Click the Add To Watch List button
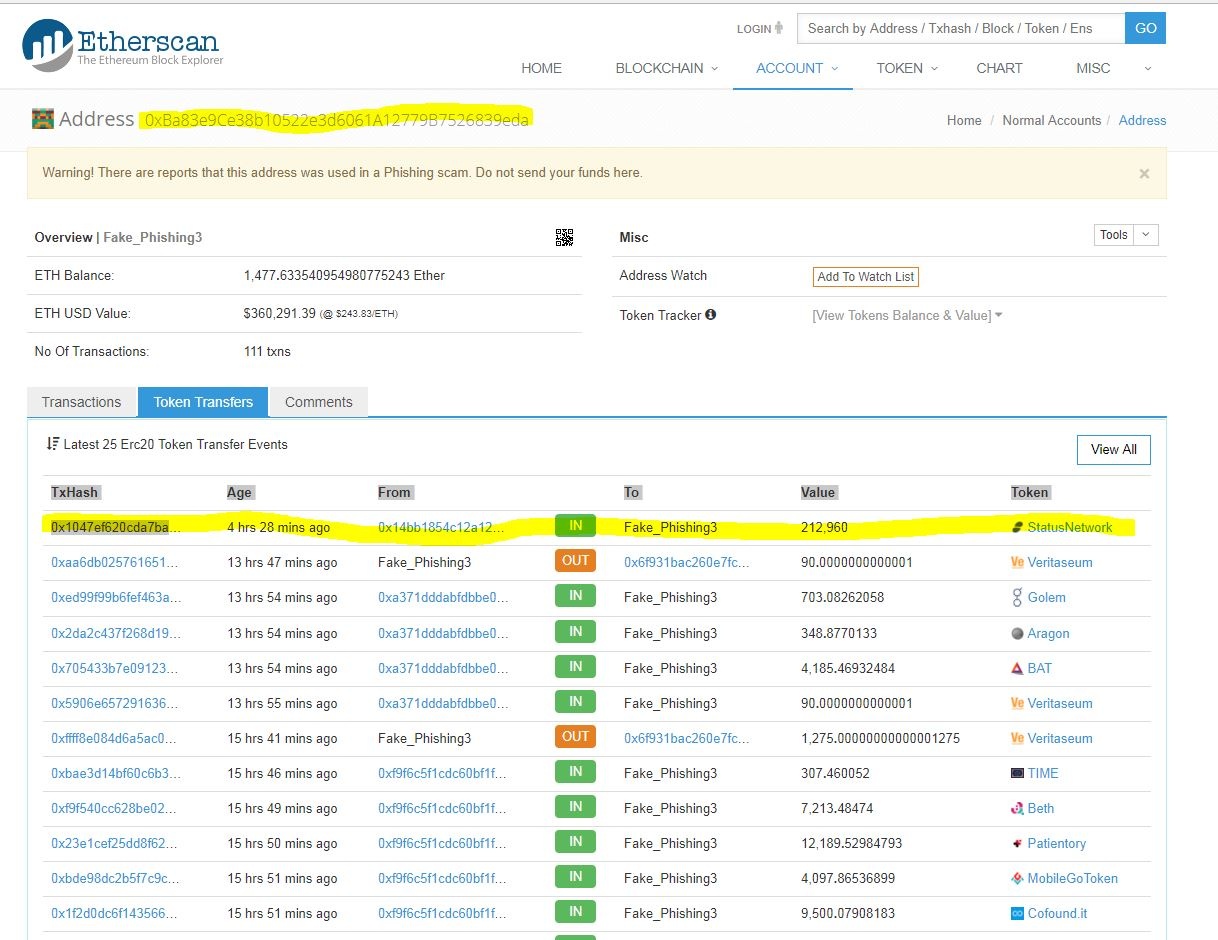The height and width of the screenshot is (940, 1218). click(865, 277)
